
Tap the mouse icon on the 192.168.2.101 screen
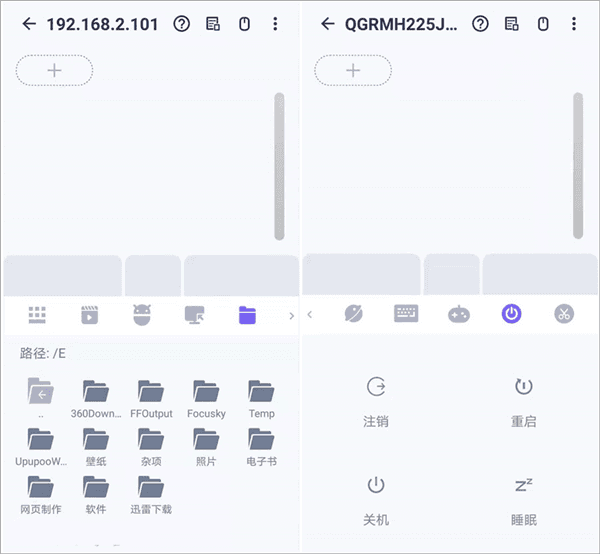(245, 24)
